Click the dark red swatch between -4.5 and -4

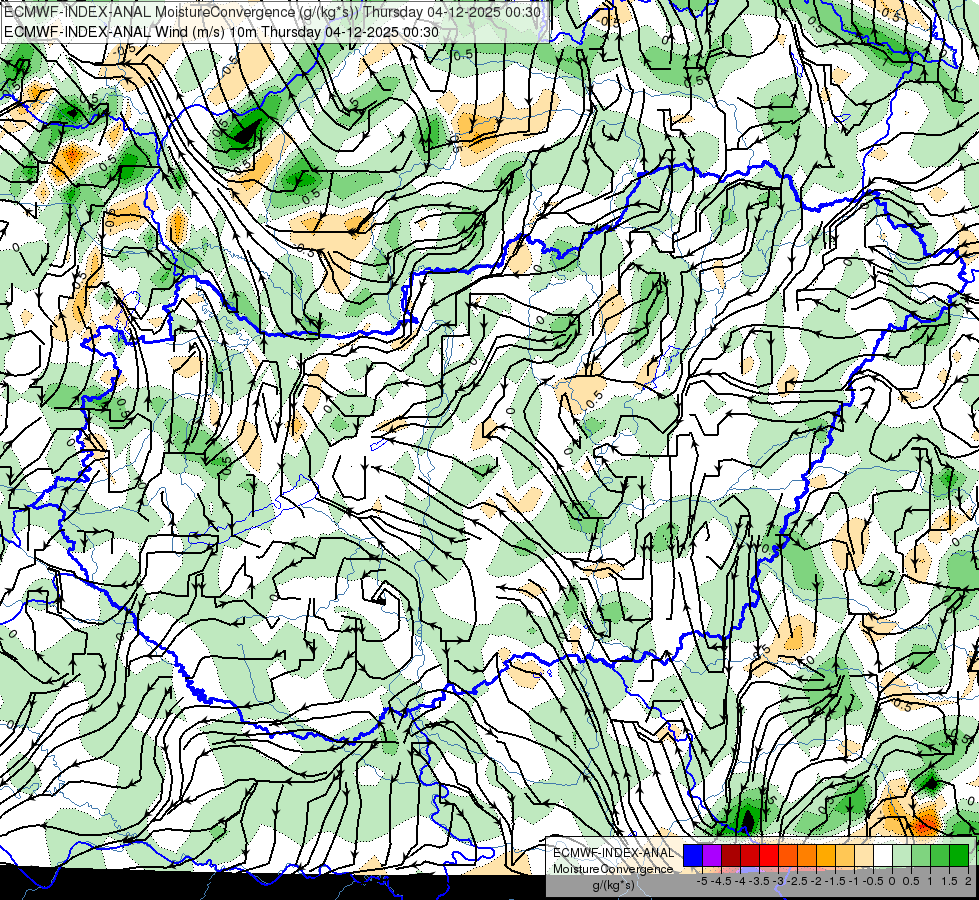pyautogui.click(x=731, y=856)
